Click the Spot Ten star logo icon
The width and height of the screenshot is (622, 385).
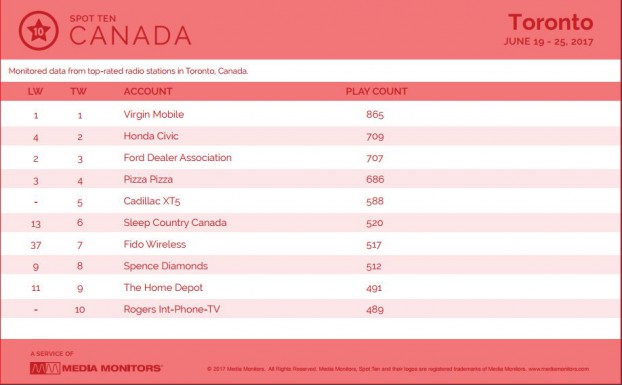(x=38, y=31)
